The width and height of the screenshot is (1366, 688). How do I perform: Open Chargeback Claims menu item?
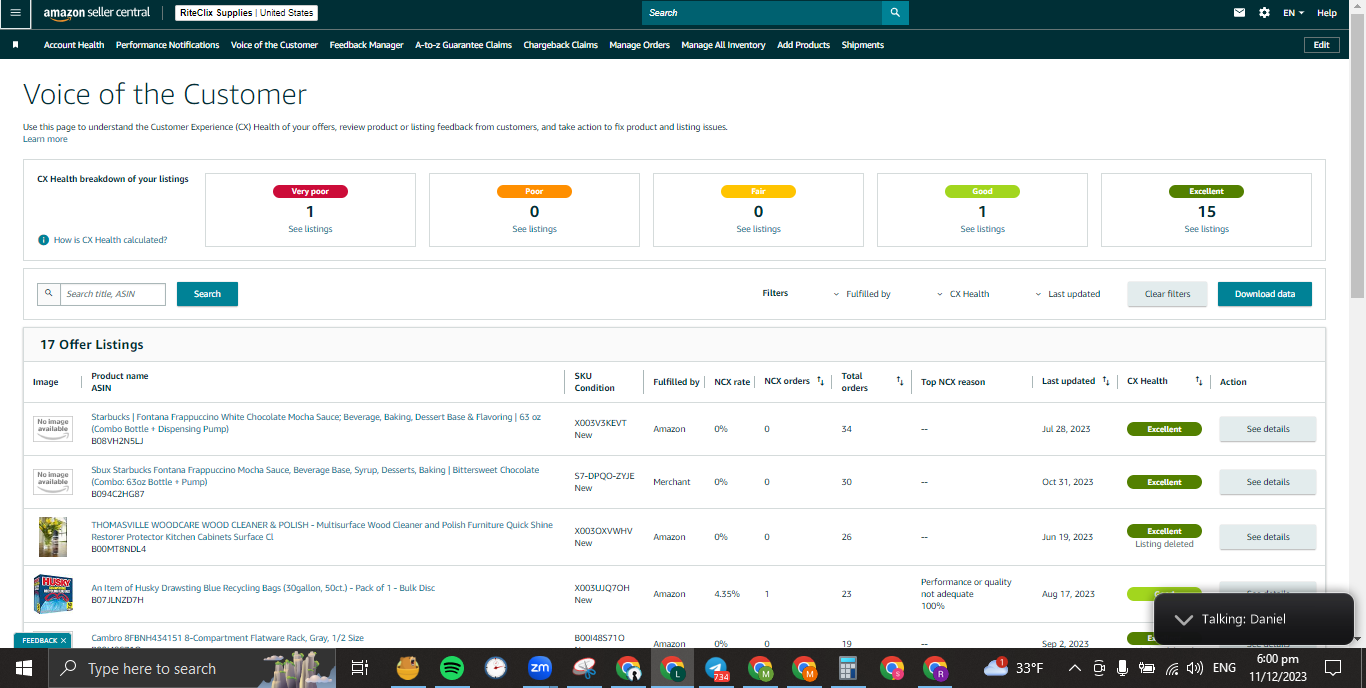point(560,45)
